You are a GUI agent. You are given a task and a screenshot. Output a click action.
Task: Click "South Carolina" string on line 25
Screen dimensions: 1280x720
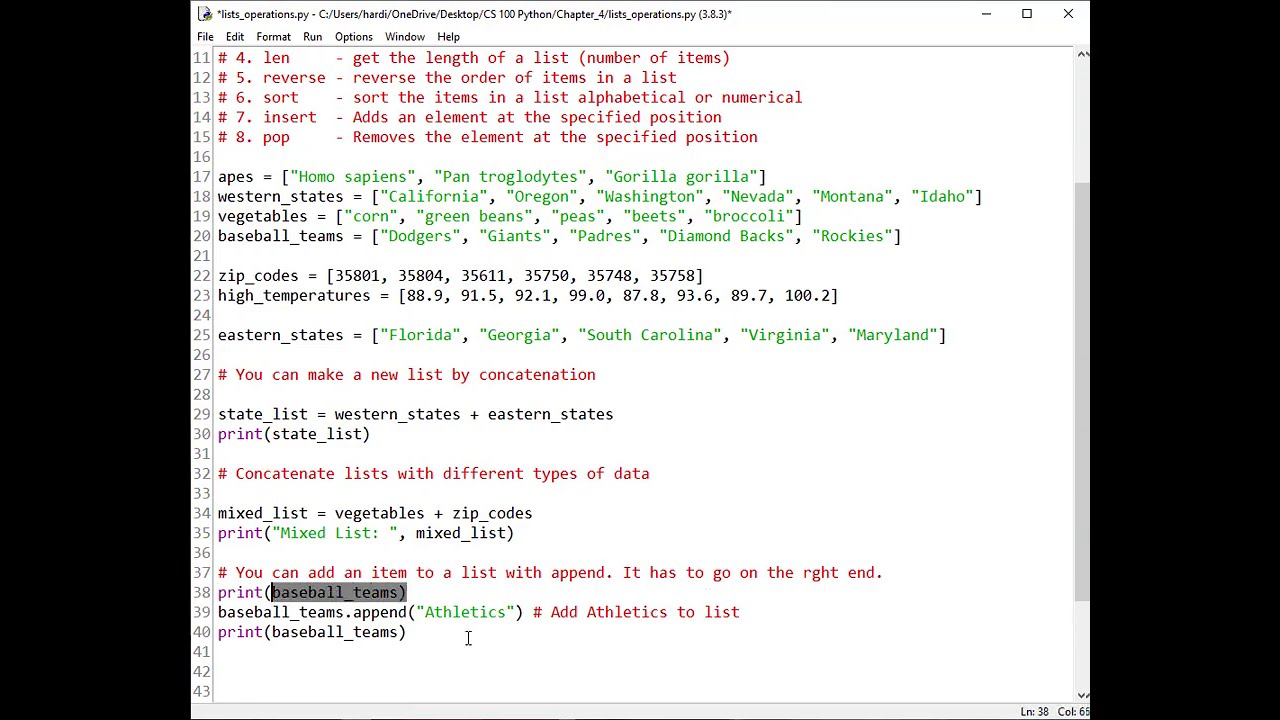650,336
